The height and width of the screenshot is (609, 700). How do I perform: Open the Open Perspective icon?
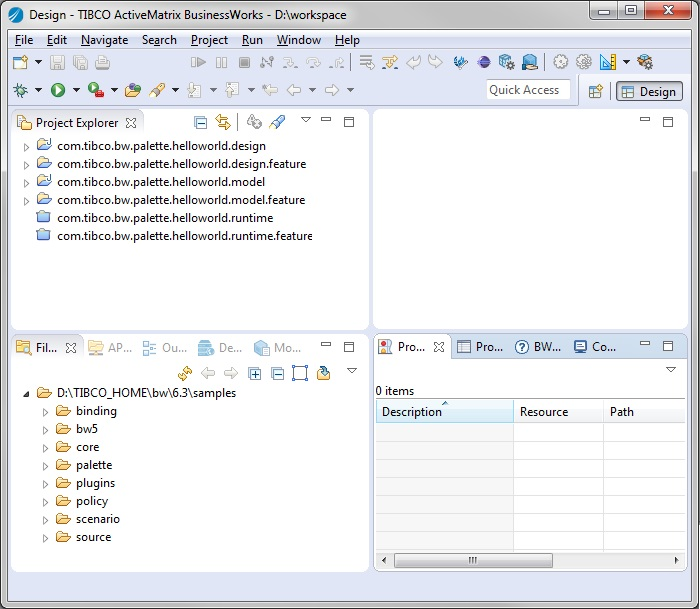point(596,91)
